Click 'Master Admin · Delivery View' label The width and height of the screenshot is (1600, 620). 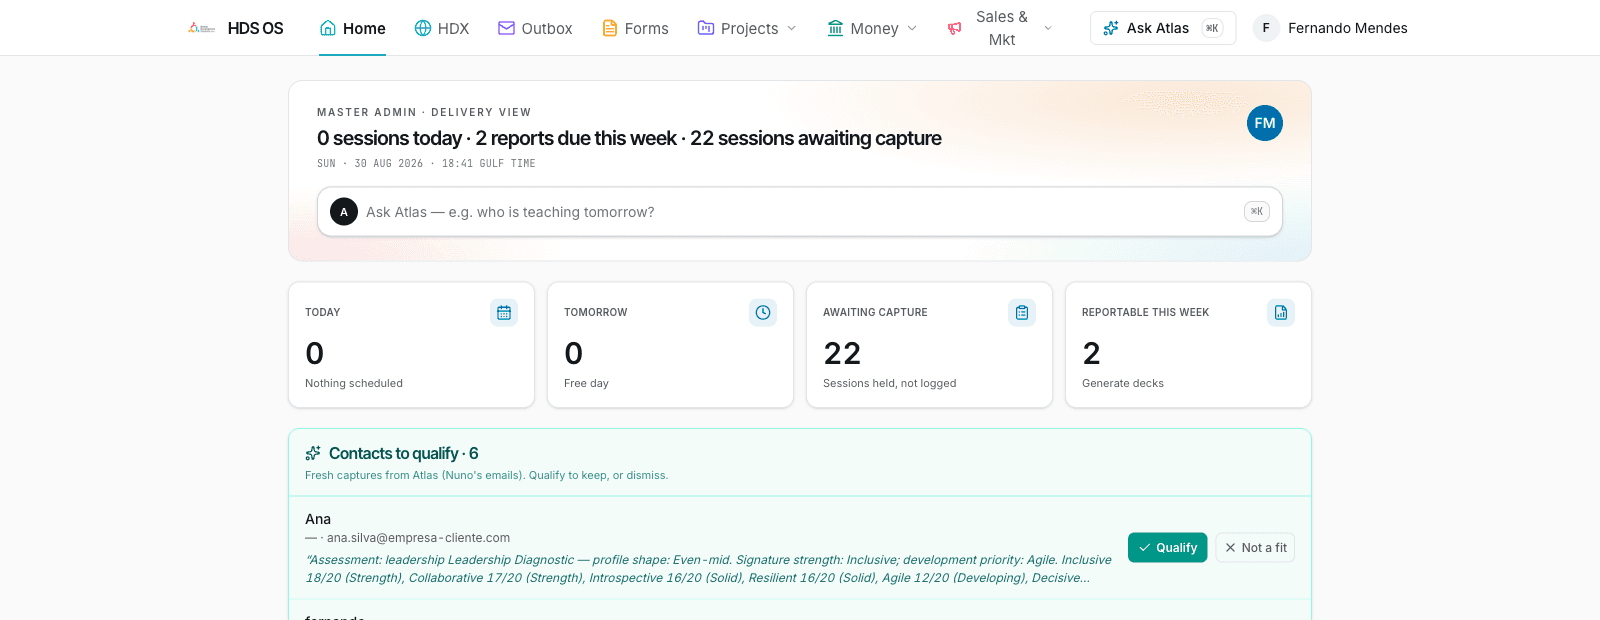pos(424,112)
